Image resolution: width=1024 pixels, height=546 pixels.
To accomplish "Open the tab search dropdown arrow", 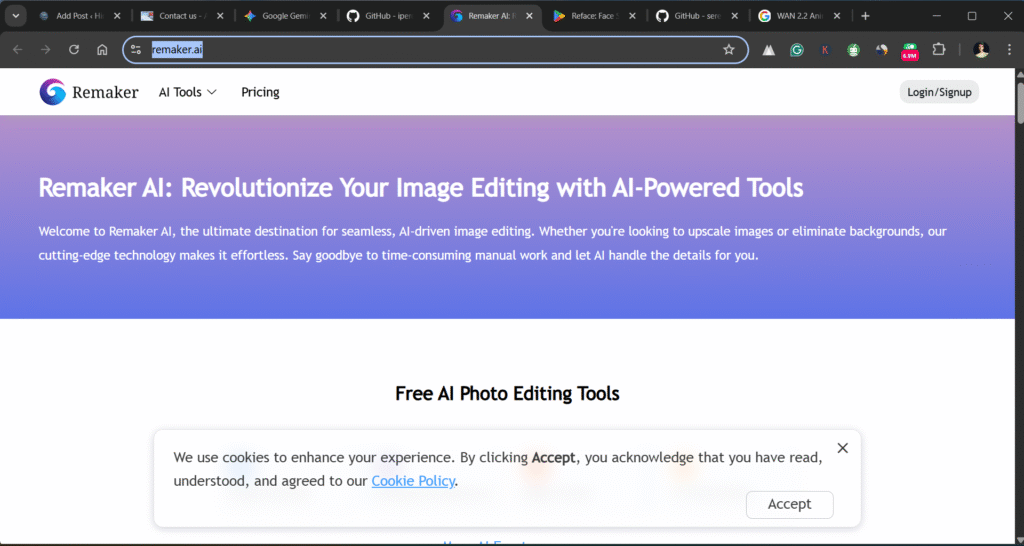I will tap(16, 16).
